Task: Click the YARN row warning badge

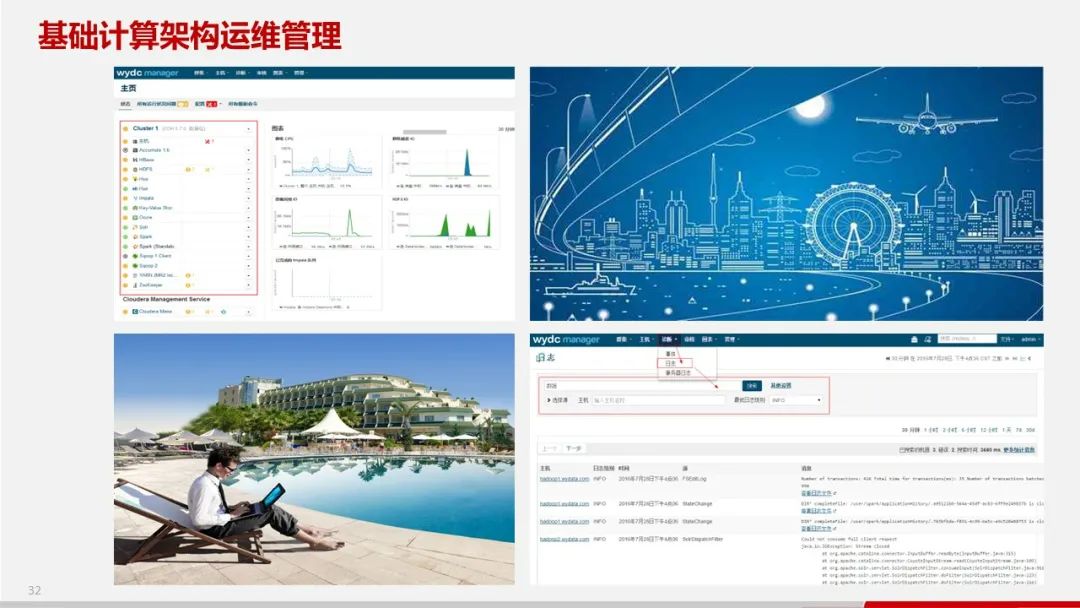Action: point(189,275)
